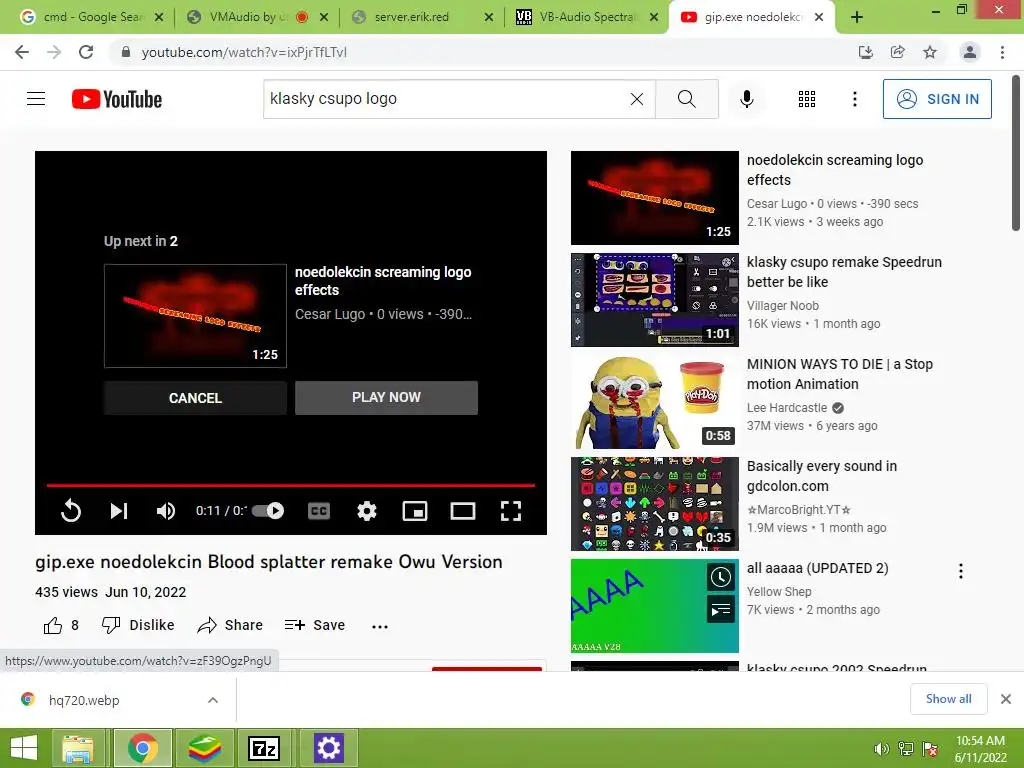Enter full screen mode

click(x=511, y=511)
